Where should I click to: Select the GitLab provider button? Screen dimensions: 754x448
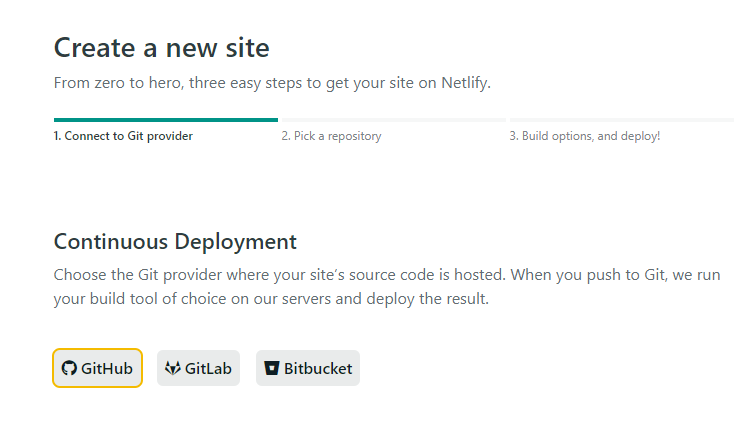coord(198,368)
